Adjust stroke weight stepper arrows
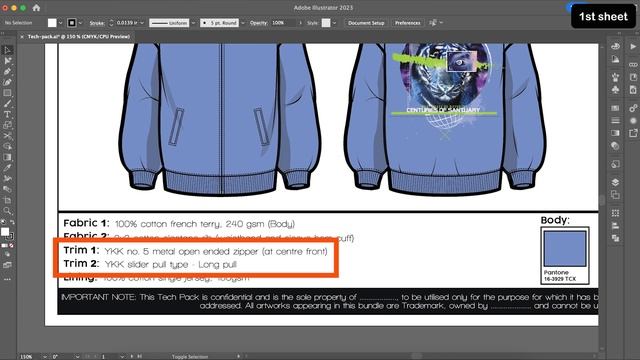The height and width of the screenshot is (360, 640). [x=111, y=23]
